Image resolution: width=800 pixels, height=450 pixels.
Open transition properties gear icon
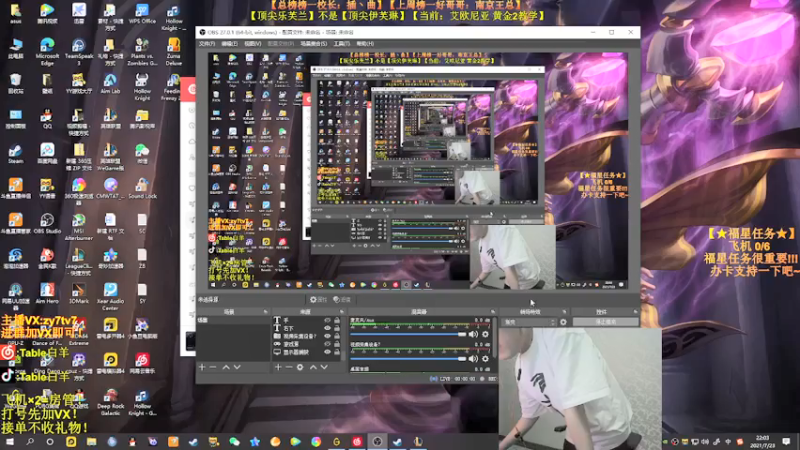(563, 322)
